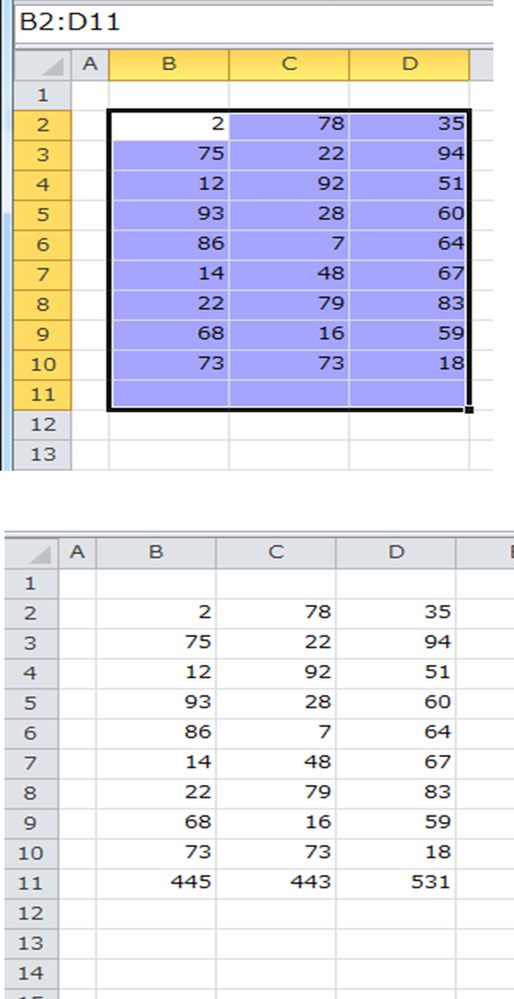
Task: Click Select All corner triangle in top sheet
Action: click(43, 65)
